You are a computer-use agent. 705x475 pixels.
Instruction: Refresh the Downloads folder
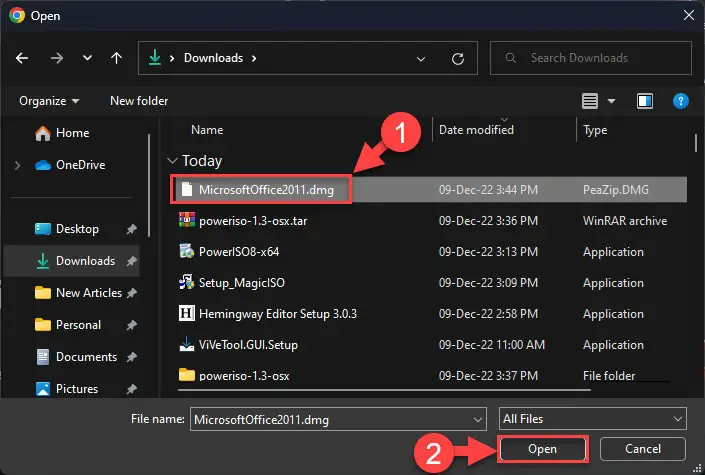[458, 58]
